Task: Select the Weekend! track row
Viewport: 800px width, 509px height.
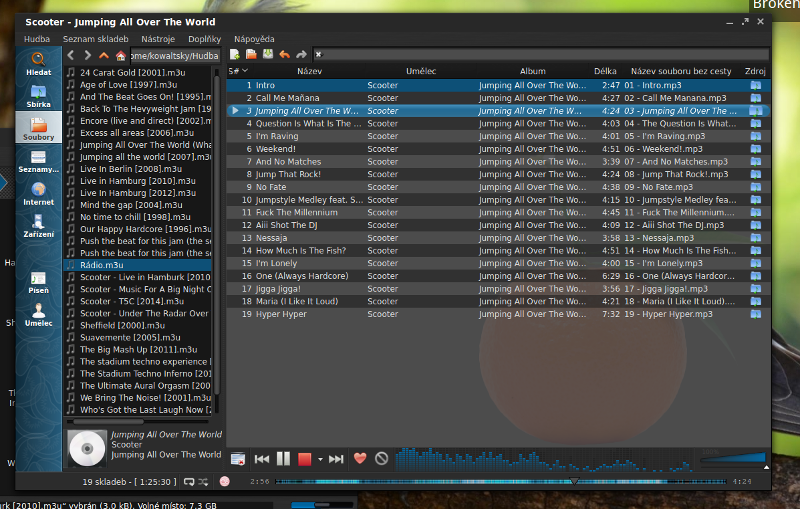Action: (x=497, y=149)
